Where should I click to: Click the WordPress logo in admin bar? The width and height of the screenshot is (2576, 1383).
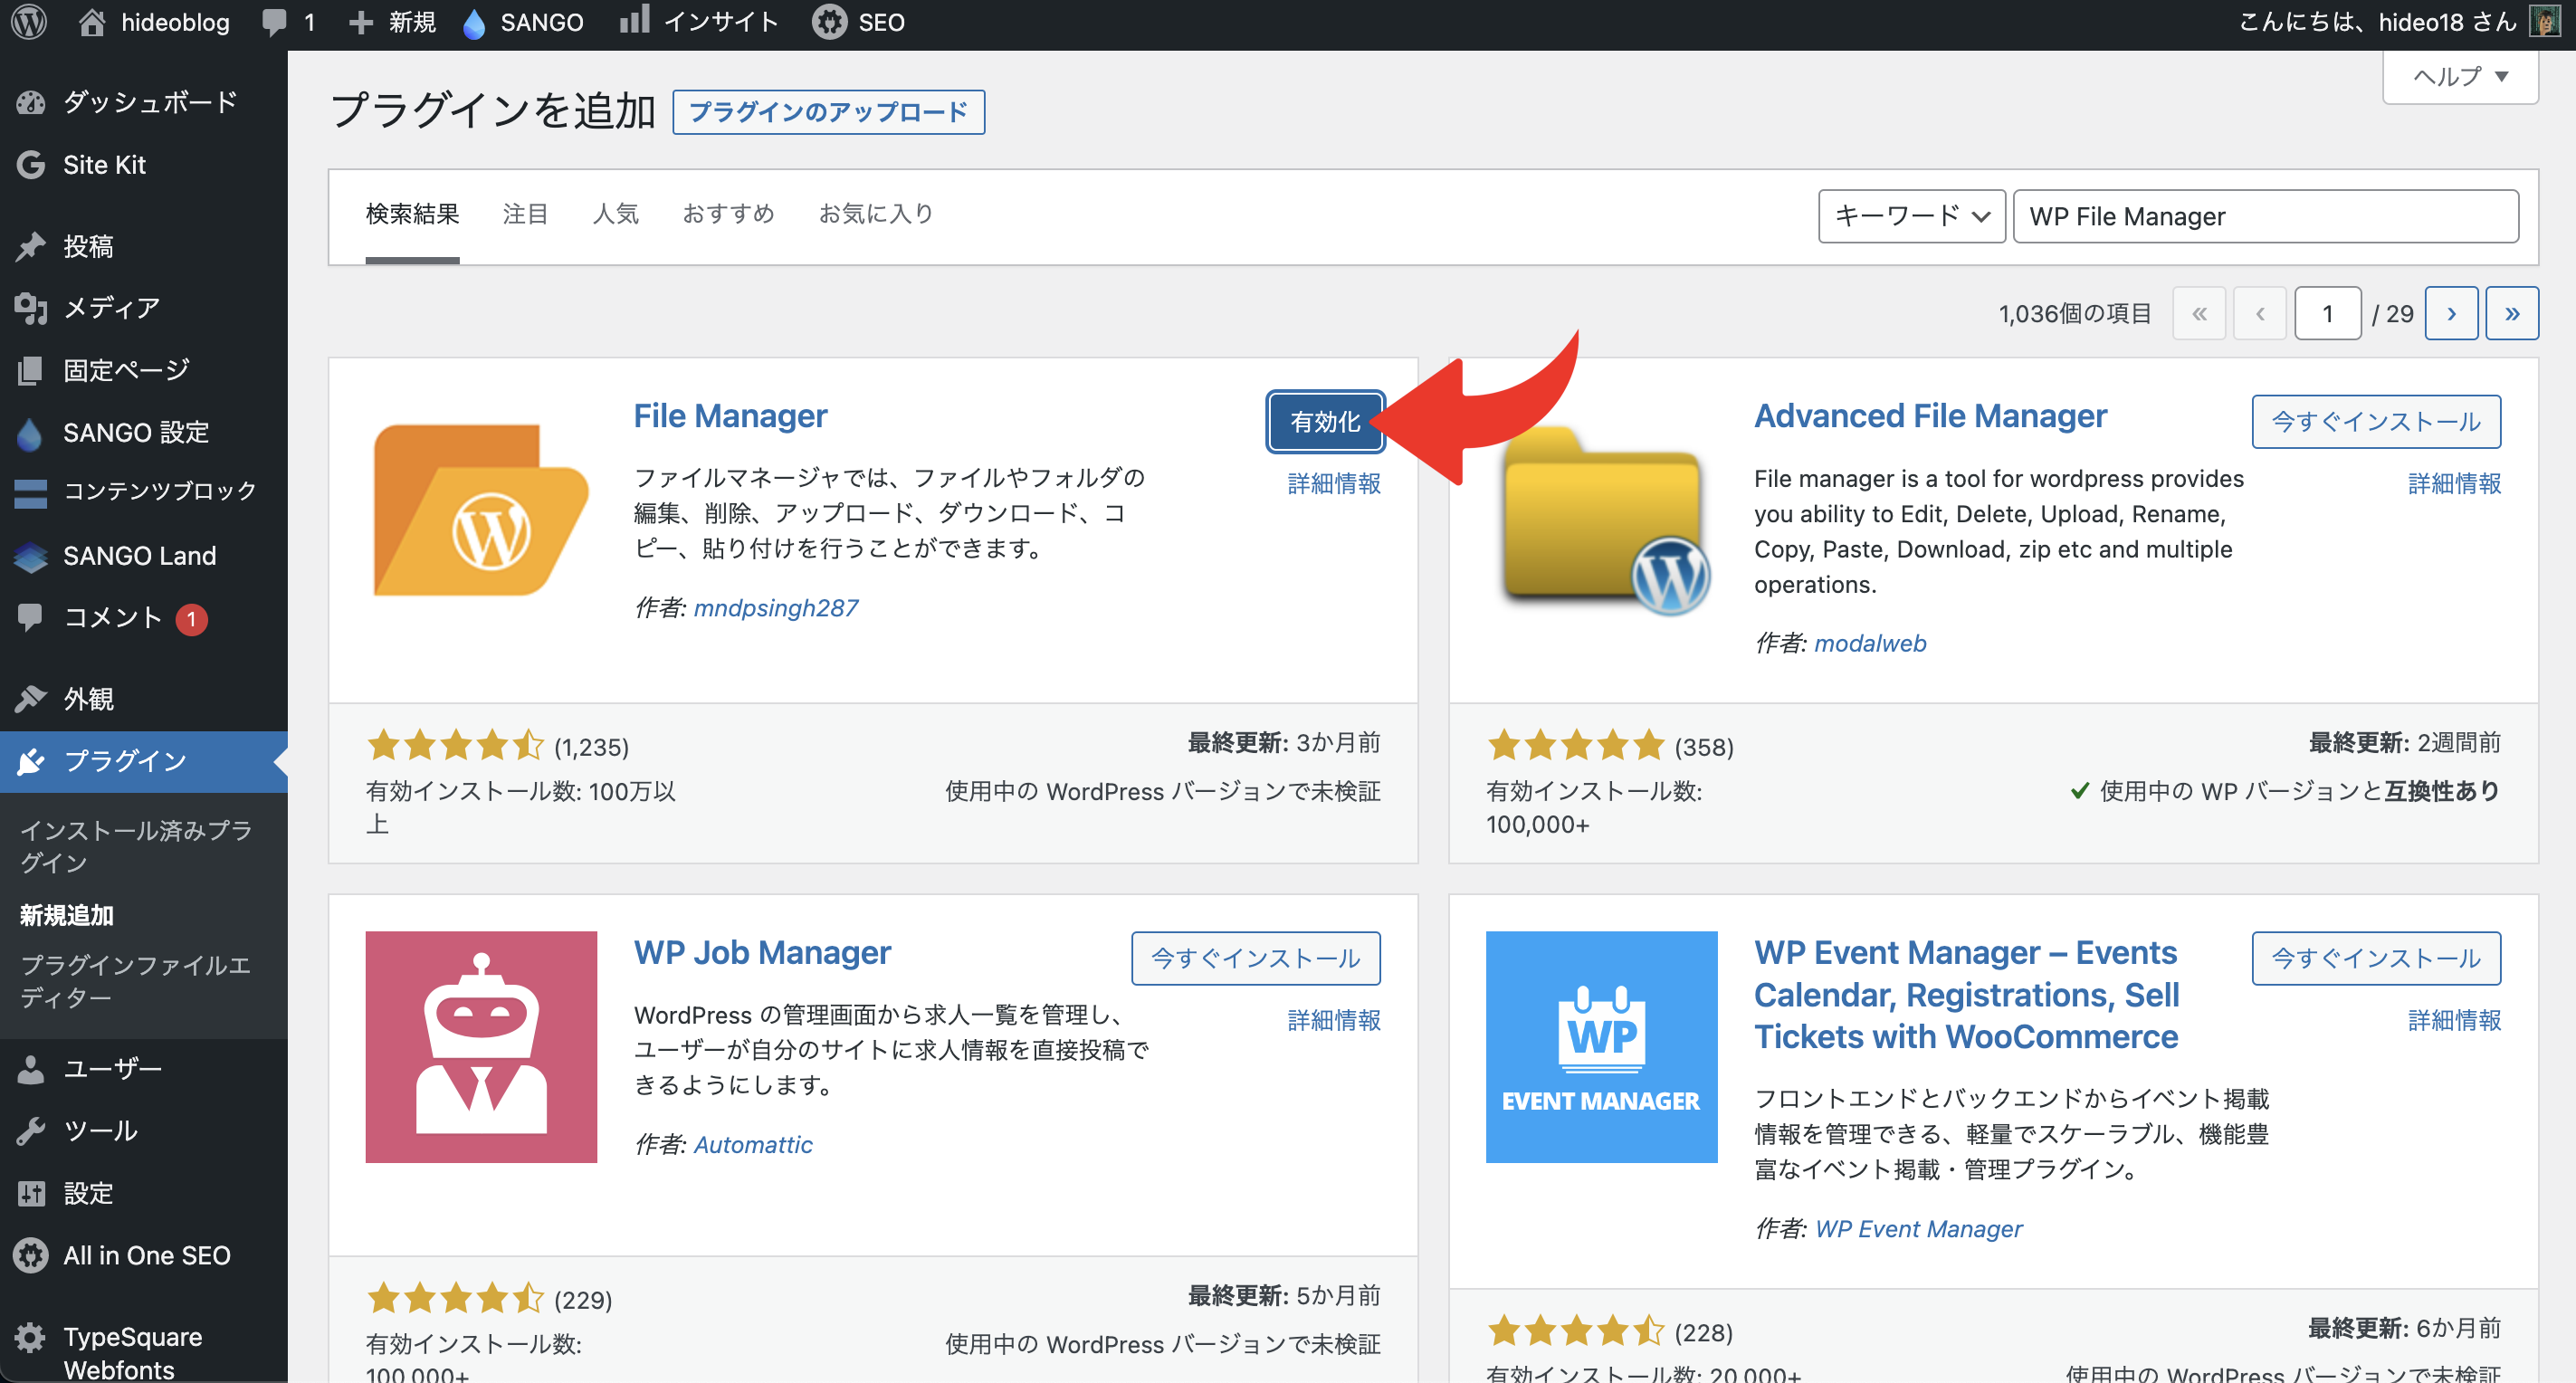coord(30,22)
